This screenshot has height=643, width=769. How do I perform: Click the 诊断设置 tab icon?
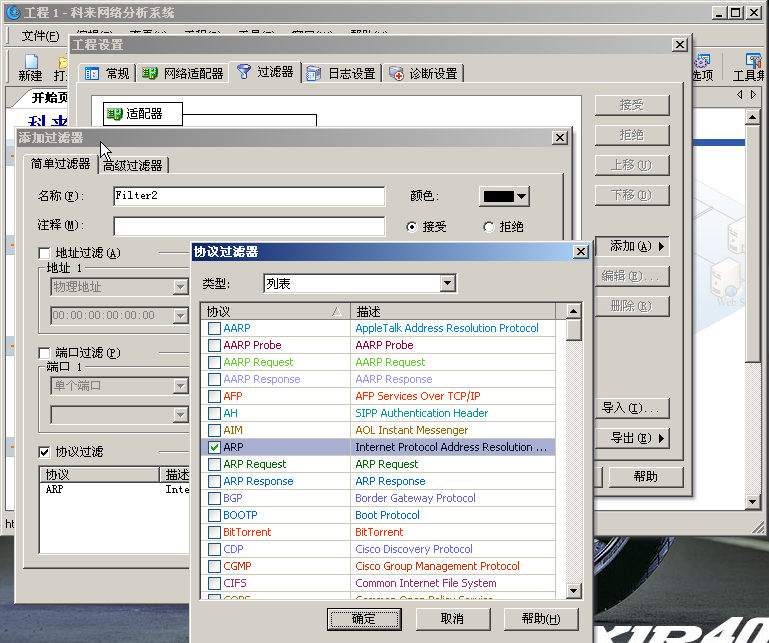397,73
